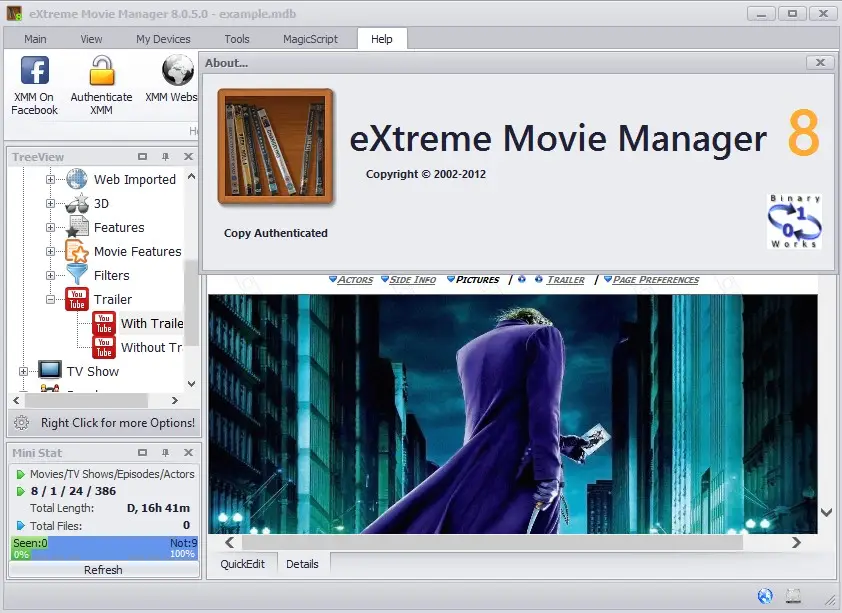Click the blue icon before Trailer link
Viewport: 842px width, 613px height.
click(x=539, y=279)
